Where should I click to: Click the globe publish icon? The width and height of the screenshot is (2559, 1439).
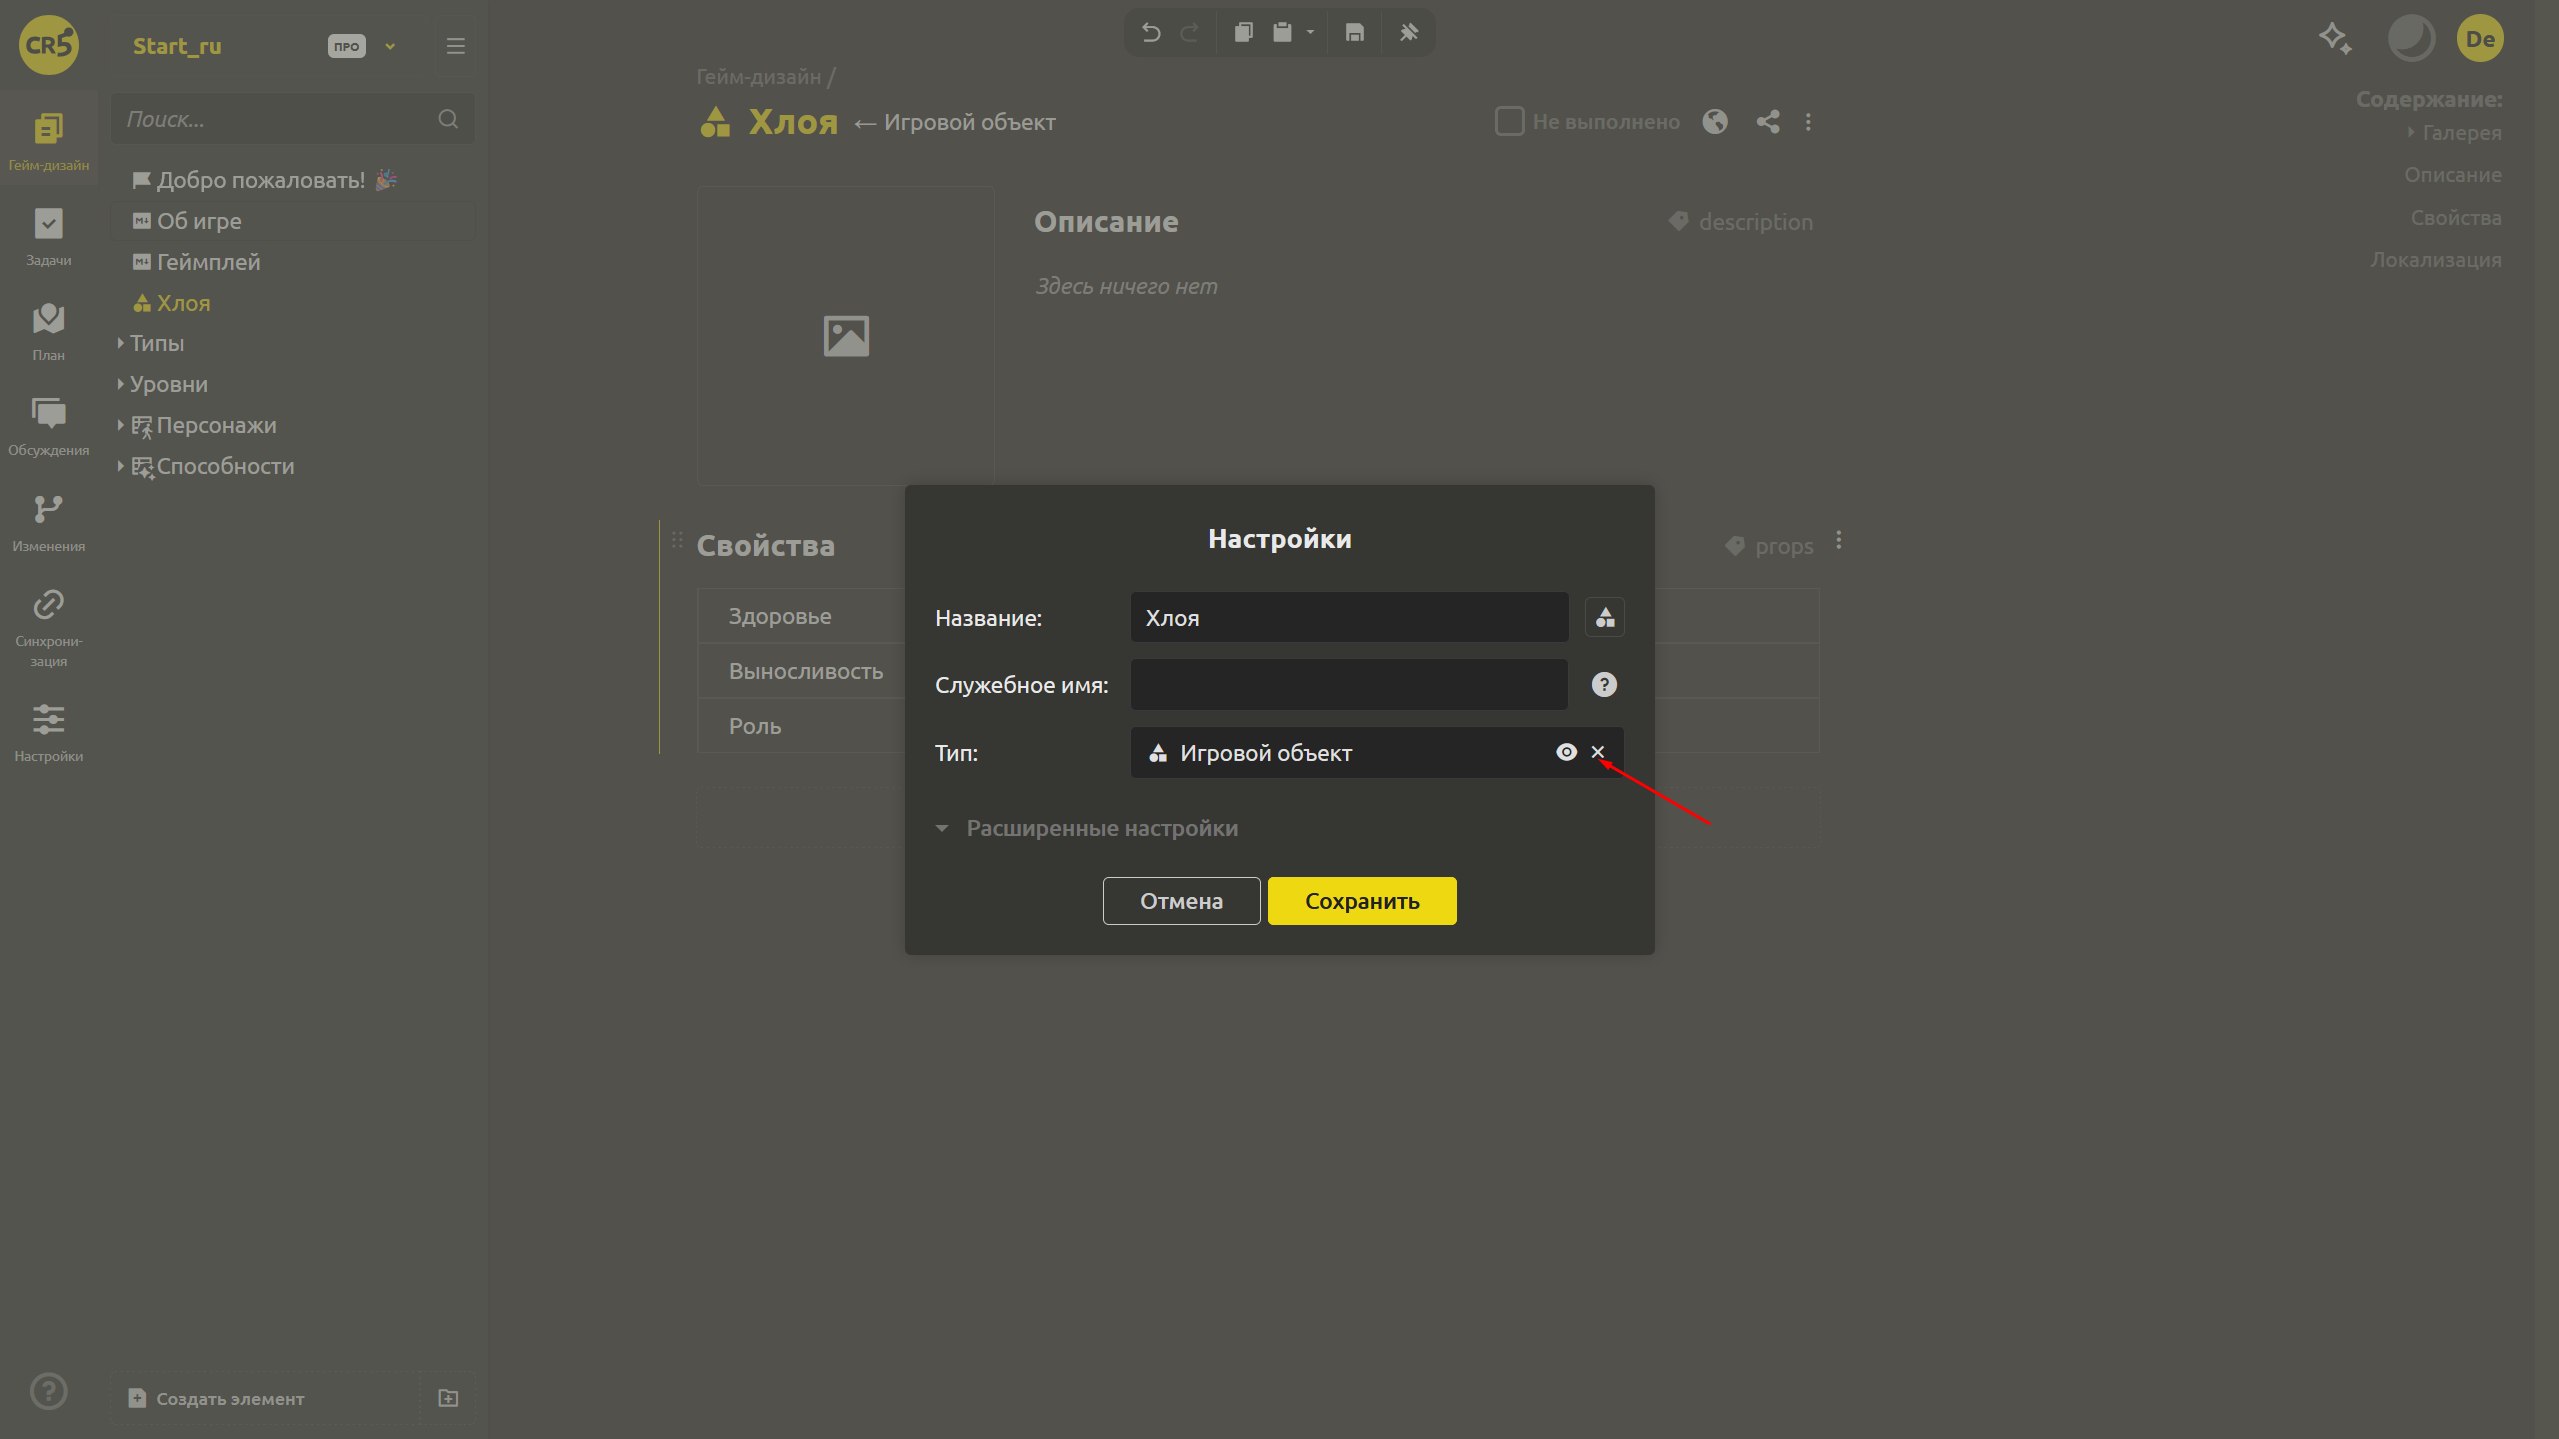(1715, 121)
